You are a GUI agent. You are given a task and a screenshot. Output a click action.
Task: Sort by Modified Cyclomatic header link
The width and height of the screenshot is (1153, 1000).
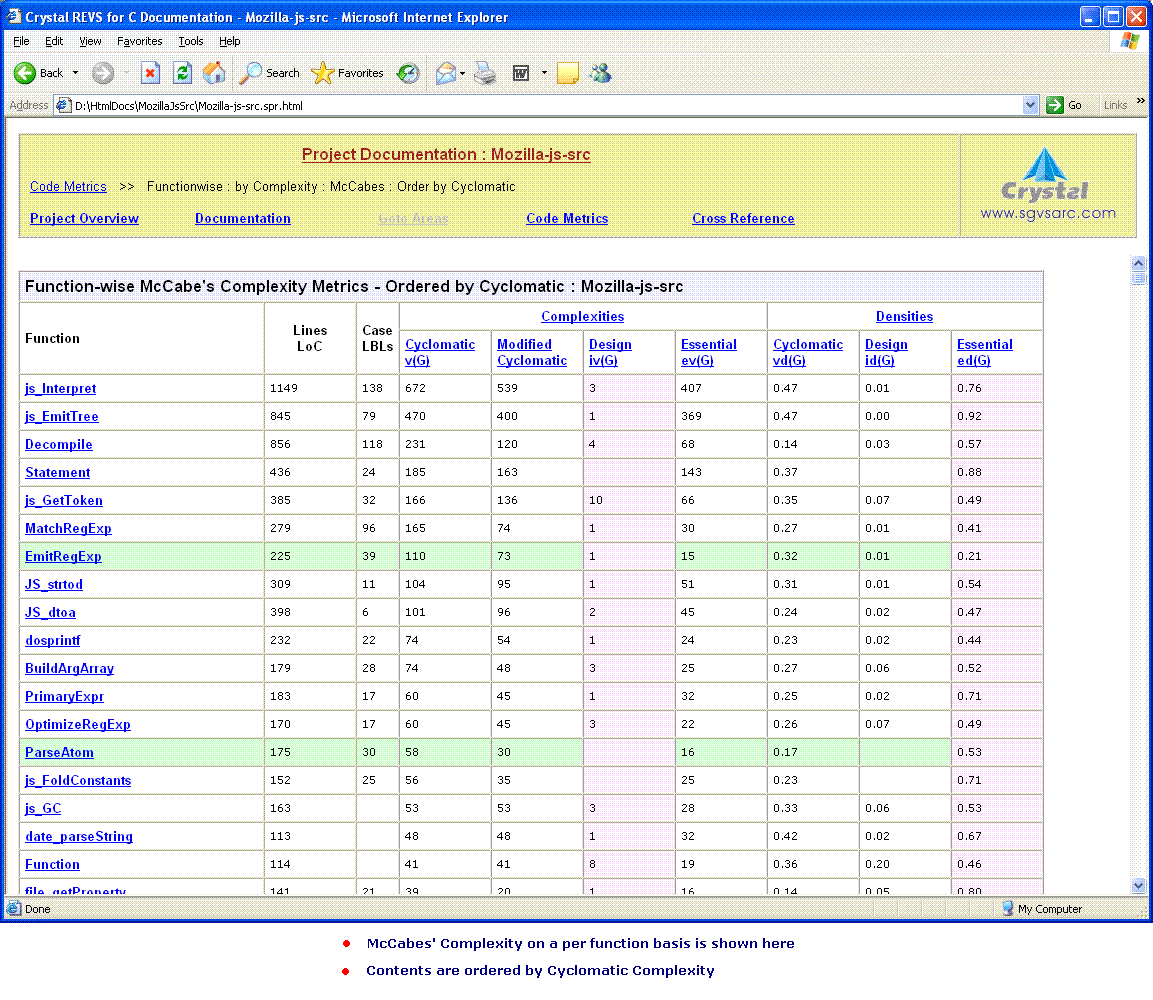click(532, 352)
